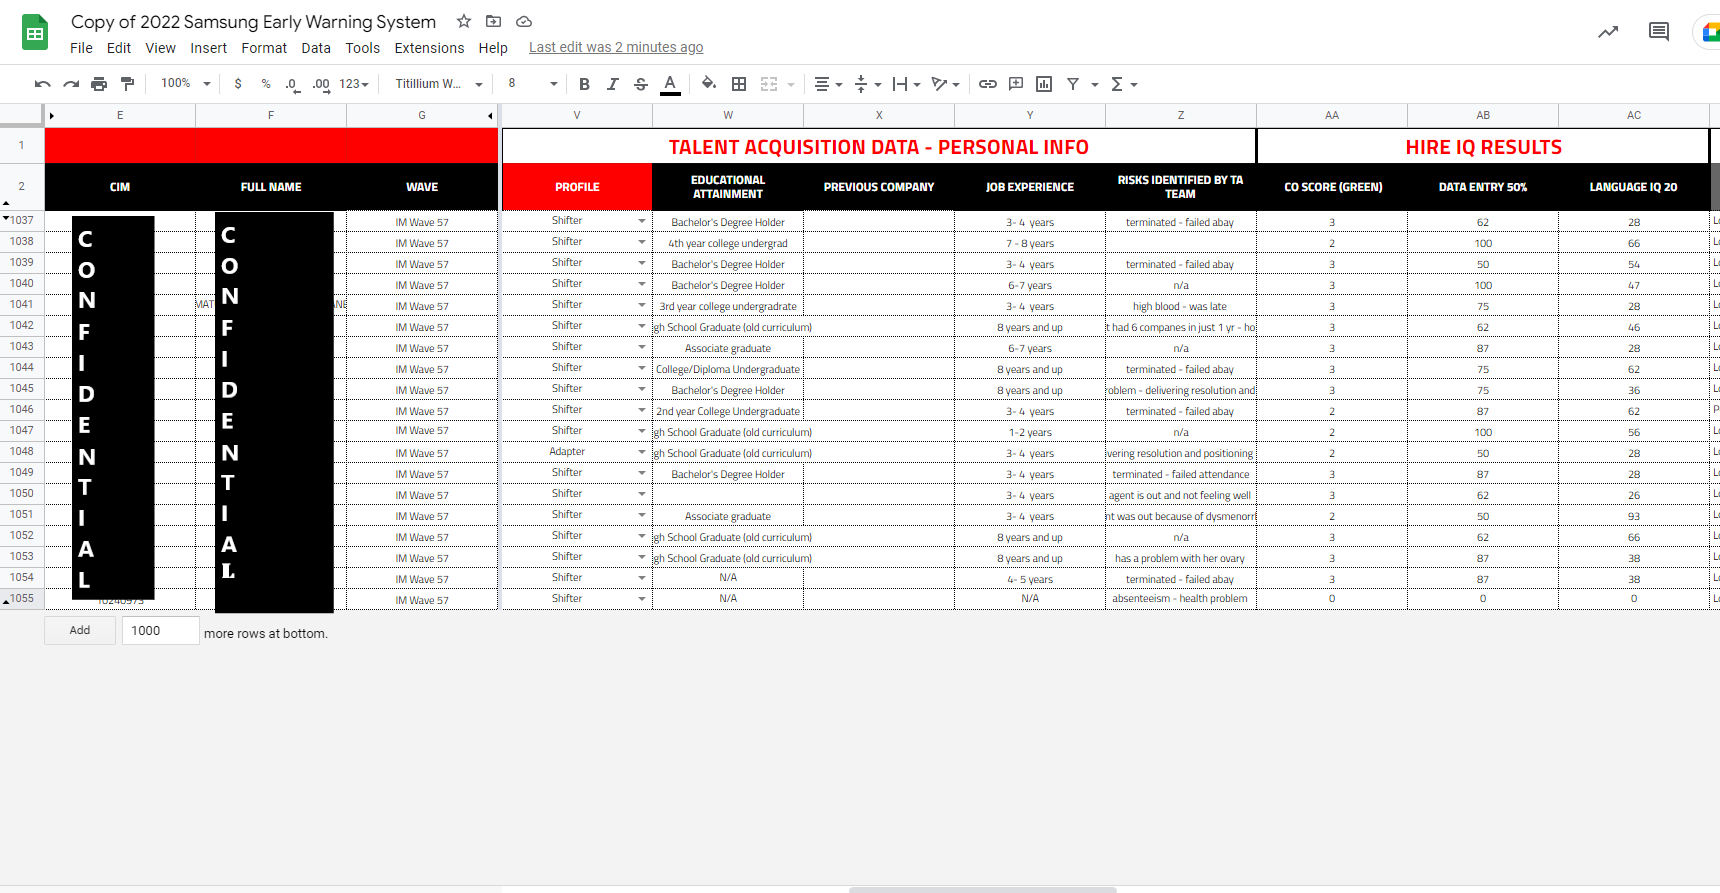This screenshot has width=1720, height=893.
Task: Open profile dropdown in row 1037
Action: (642, 221)
